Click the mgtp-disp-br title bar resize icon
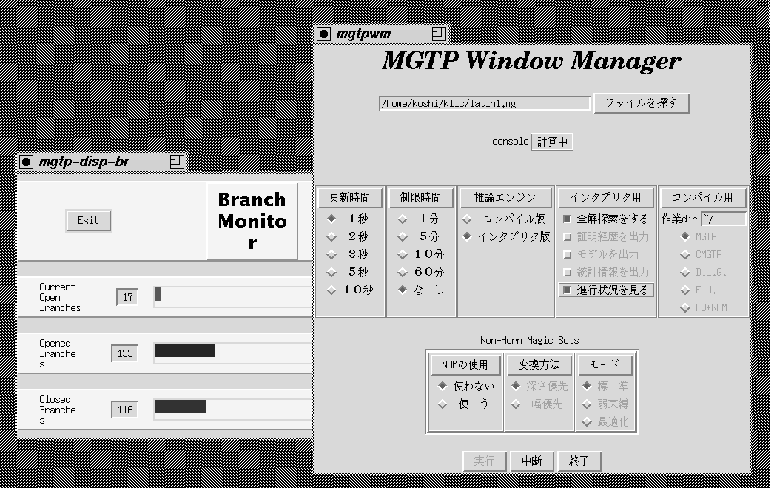The image size is (770, 488). (176, 161)
